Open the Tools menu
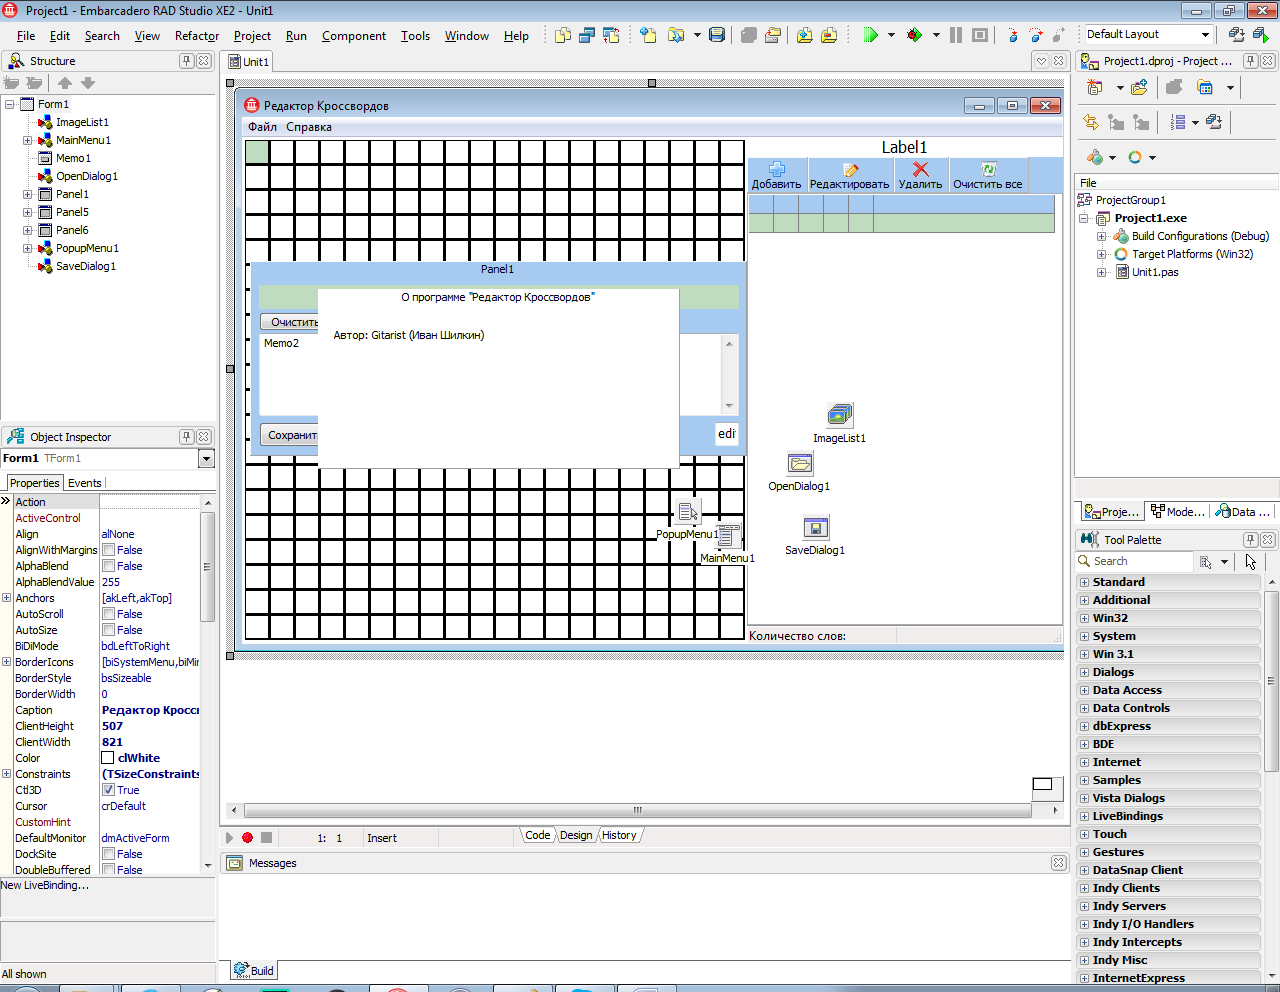1280x992 pixels. tap(415, 36)
